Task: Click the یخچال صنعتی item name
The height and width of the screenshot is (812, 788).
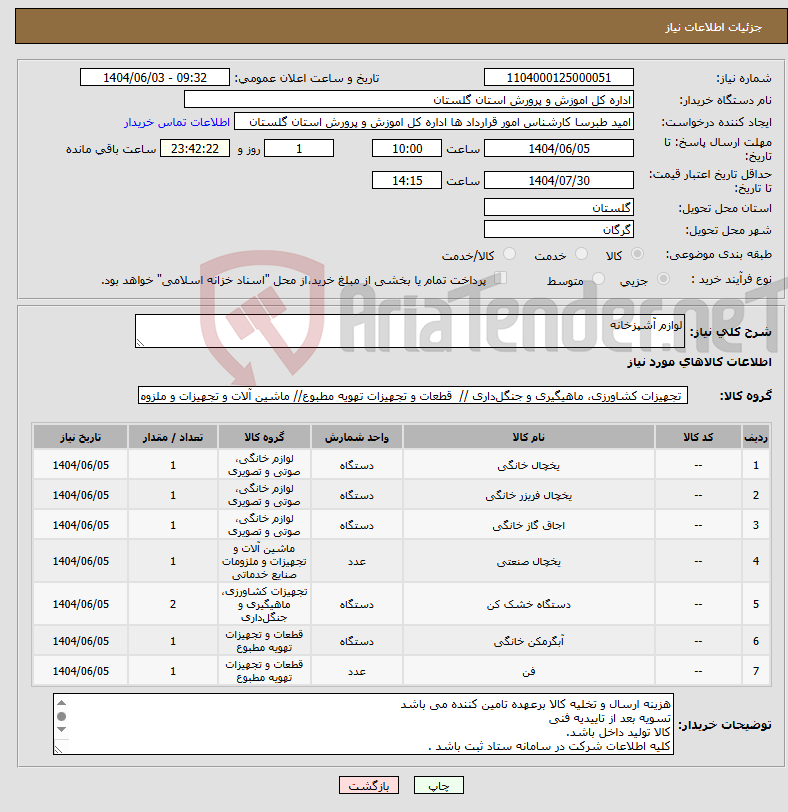Action: coord(529,561)
